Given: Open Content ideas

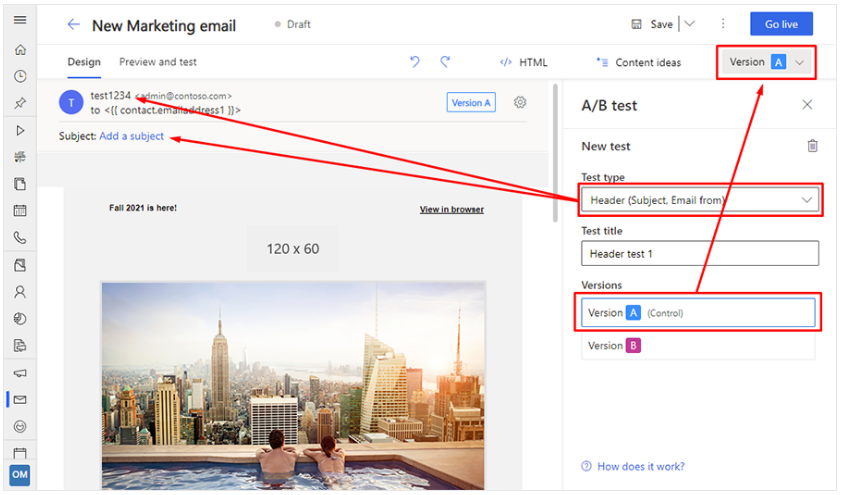Looking at the screenshot, I should click(x=638, y=62).
